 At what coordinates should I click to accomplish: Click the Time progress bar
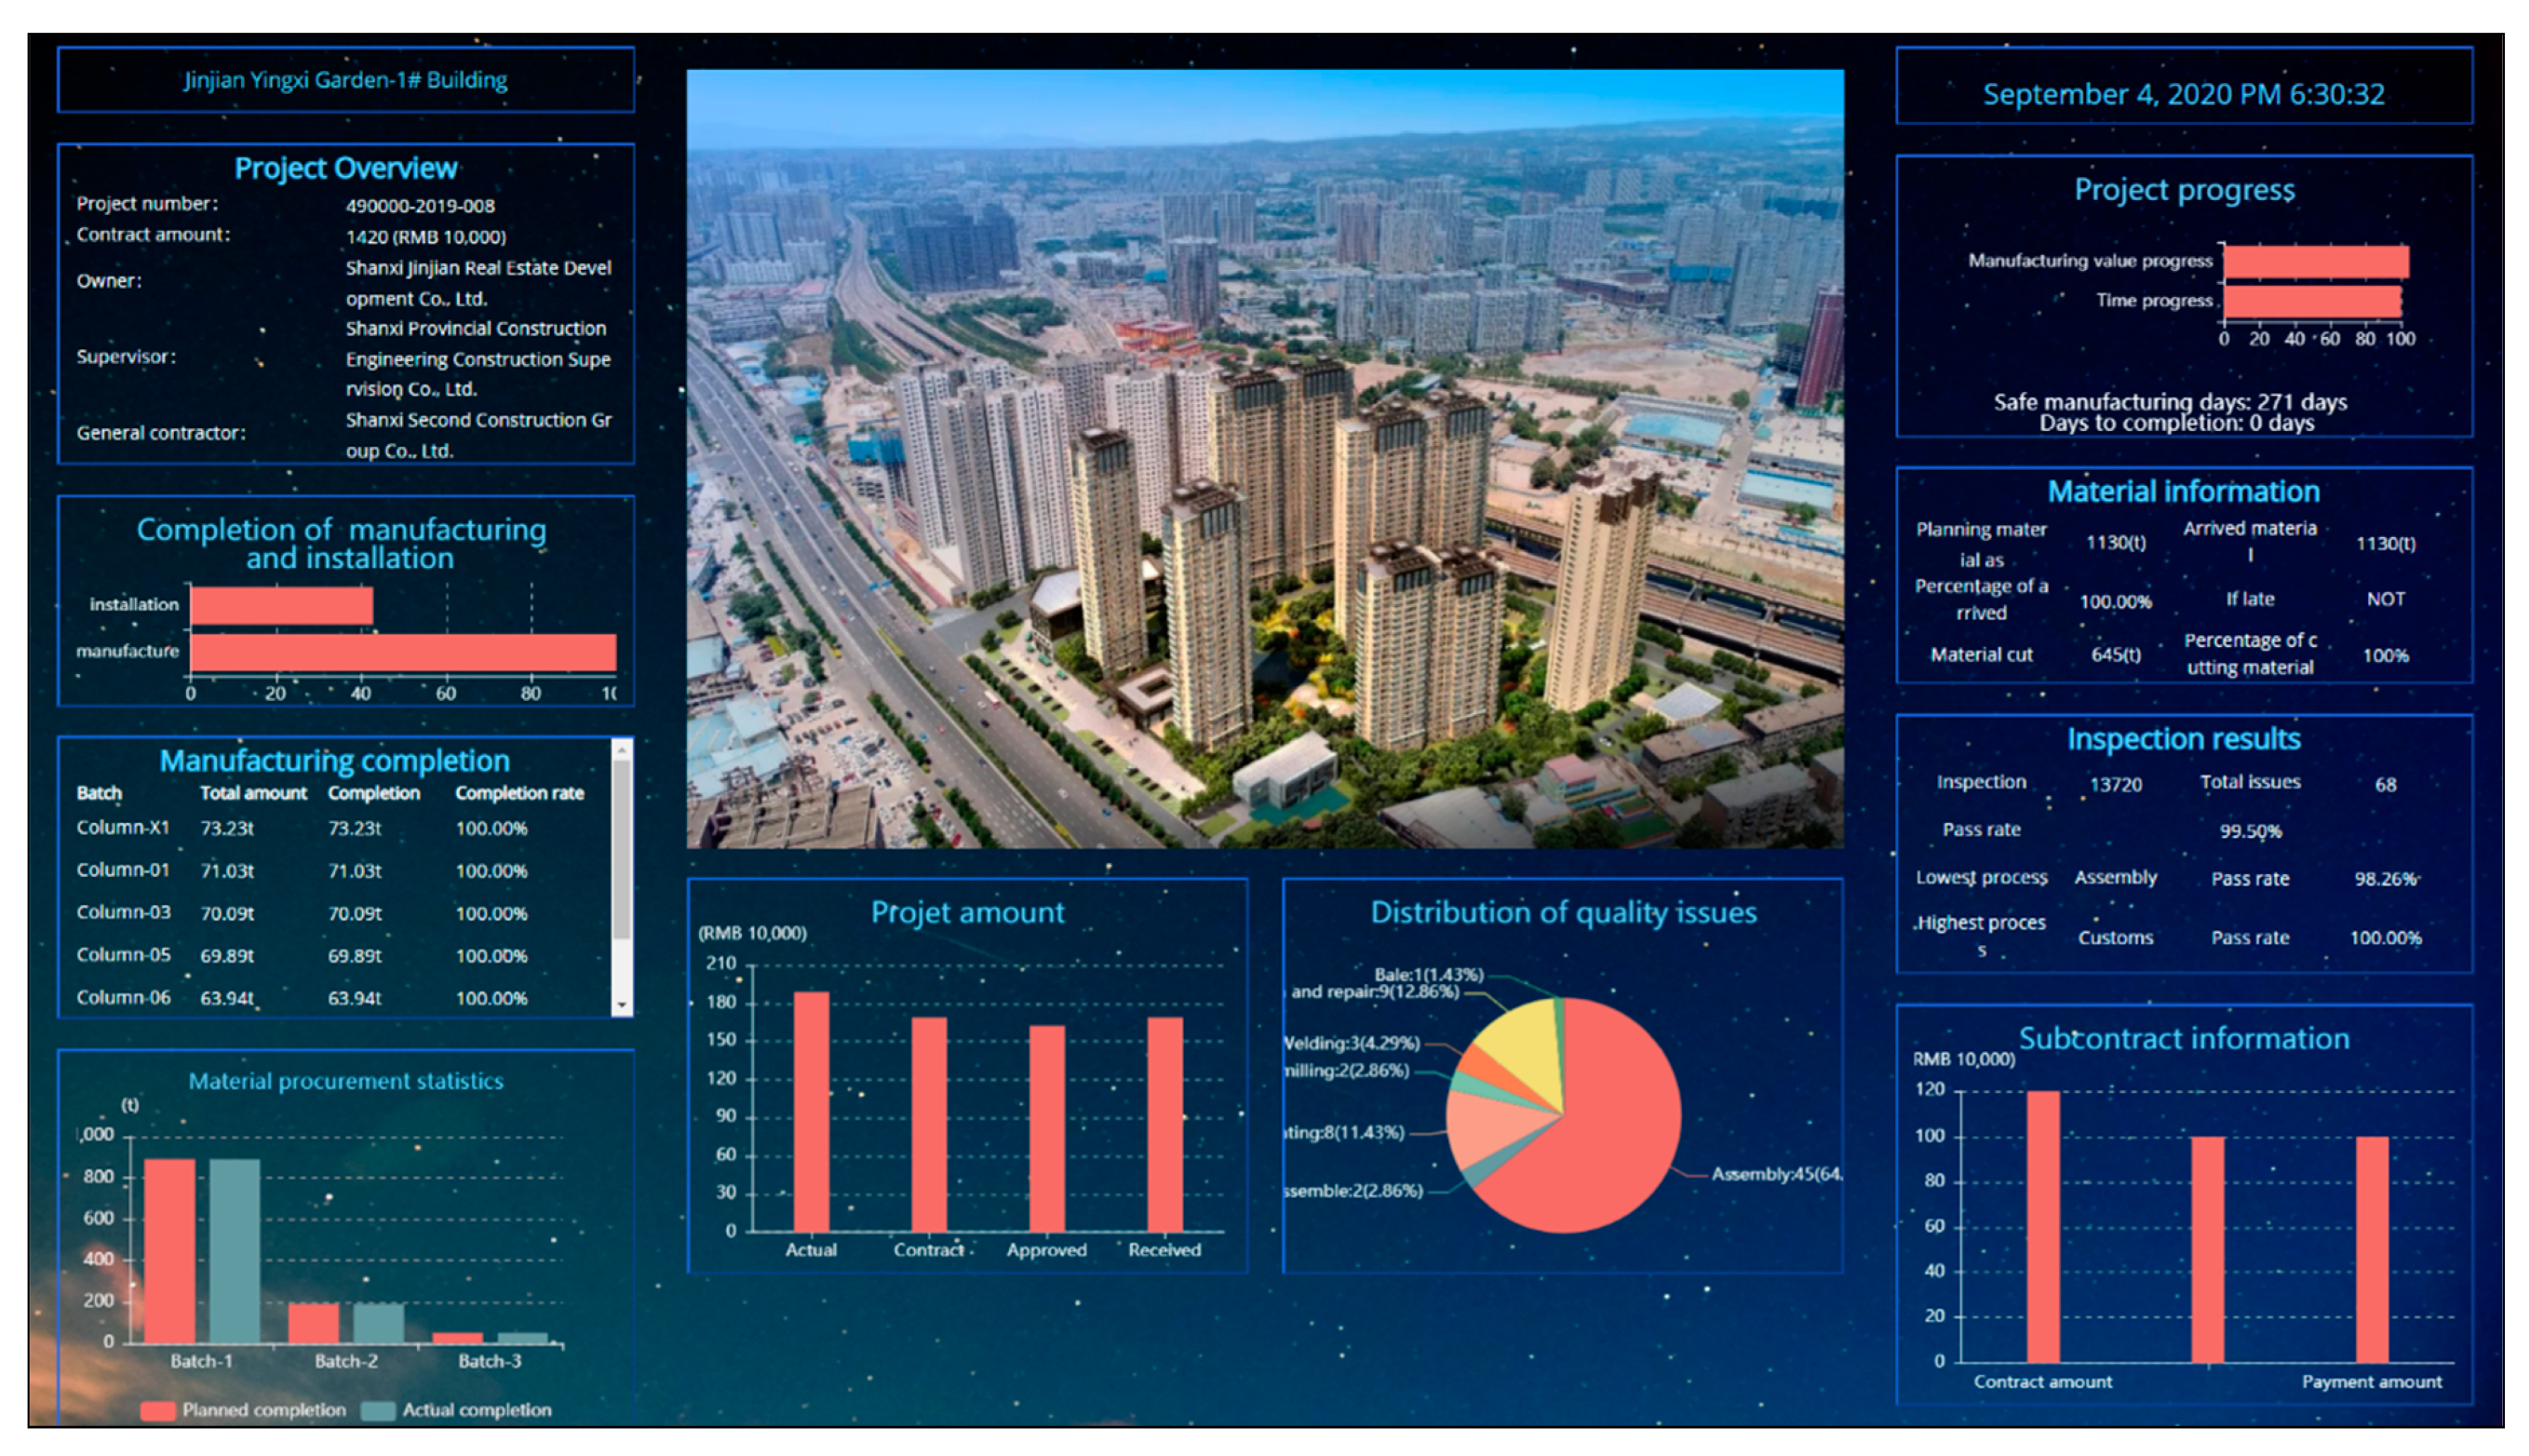coord(2312,301)
